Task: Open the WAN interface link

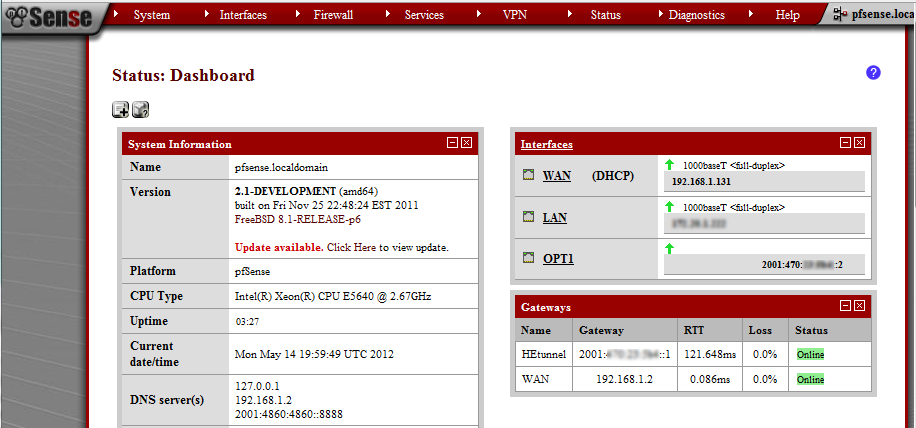Action: 557,176
